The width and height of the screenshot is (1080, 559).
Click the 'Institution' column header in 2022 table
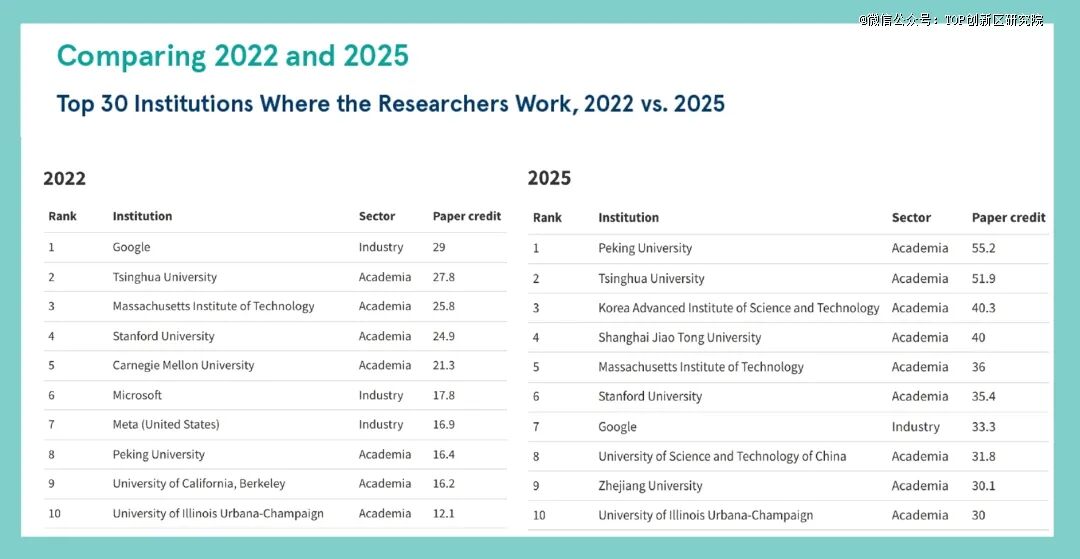pyautogui.click(x=143, y=216)
